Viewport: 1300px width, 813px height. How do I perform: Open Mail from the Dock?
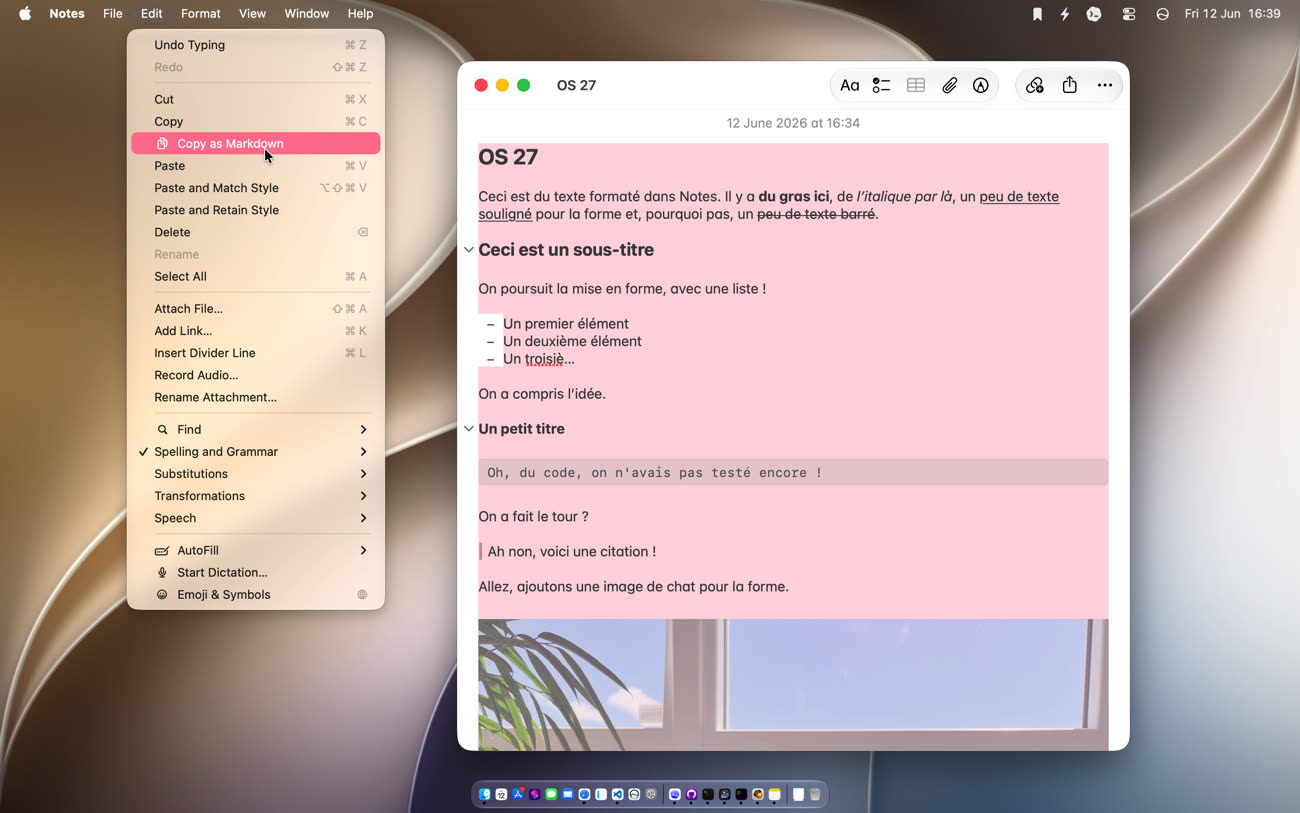pyautogui.click(x=568, y=794)
